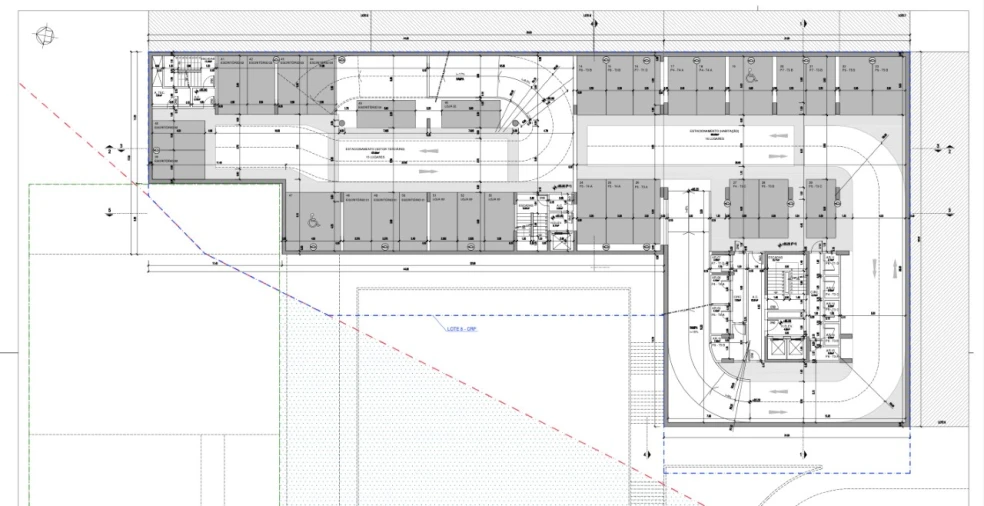Click the round column left of the central island
The width and height of the screenshot is (984, 506).
(343, 124)
